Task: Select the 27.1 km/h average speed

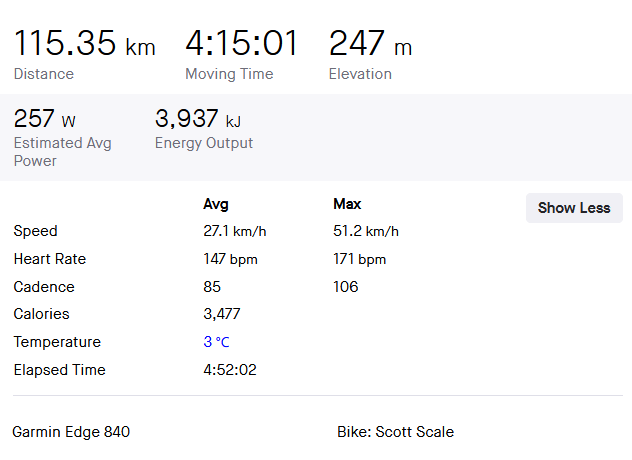Action: pyautogui.click(x=235, y=231)
